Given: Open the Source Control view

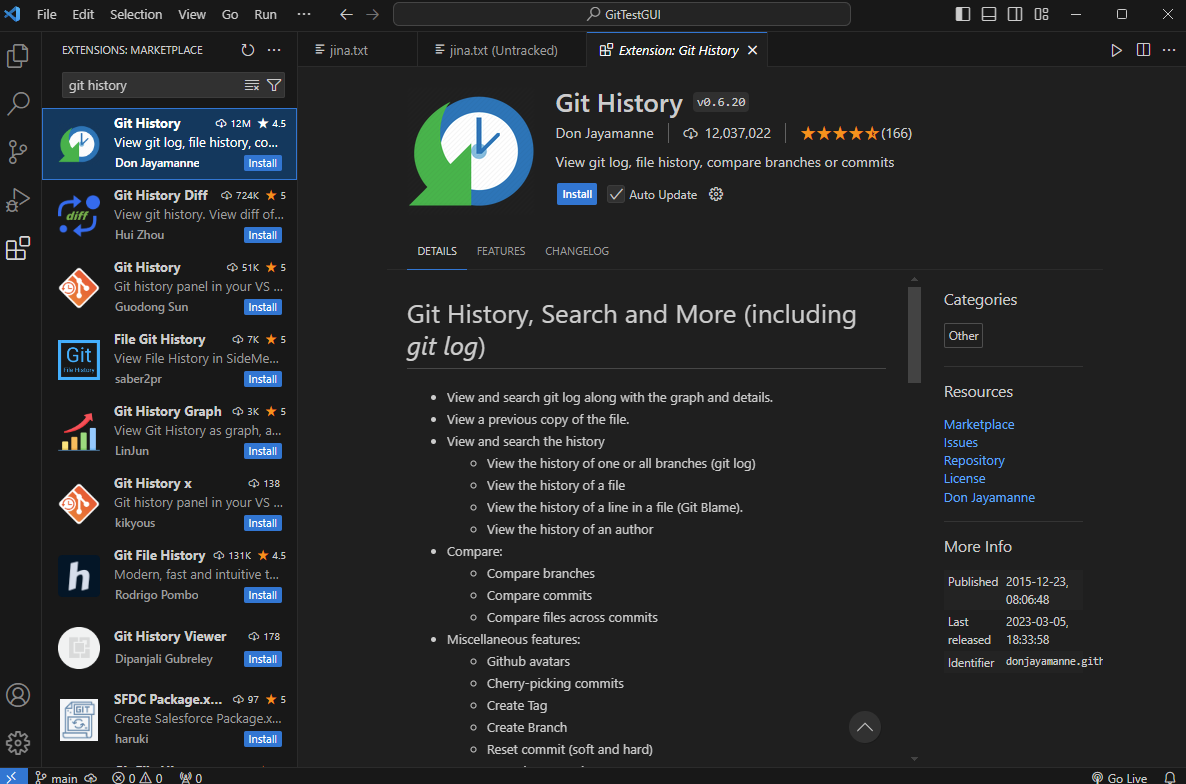Looking at the screenshot, I should pyautogui.click(x=18, y=152).
